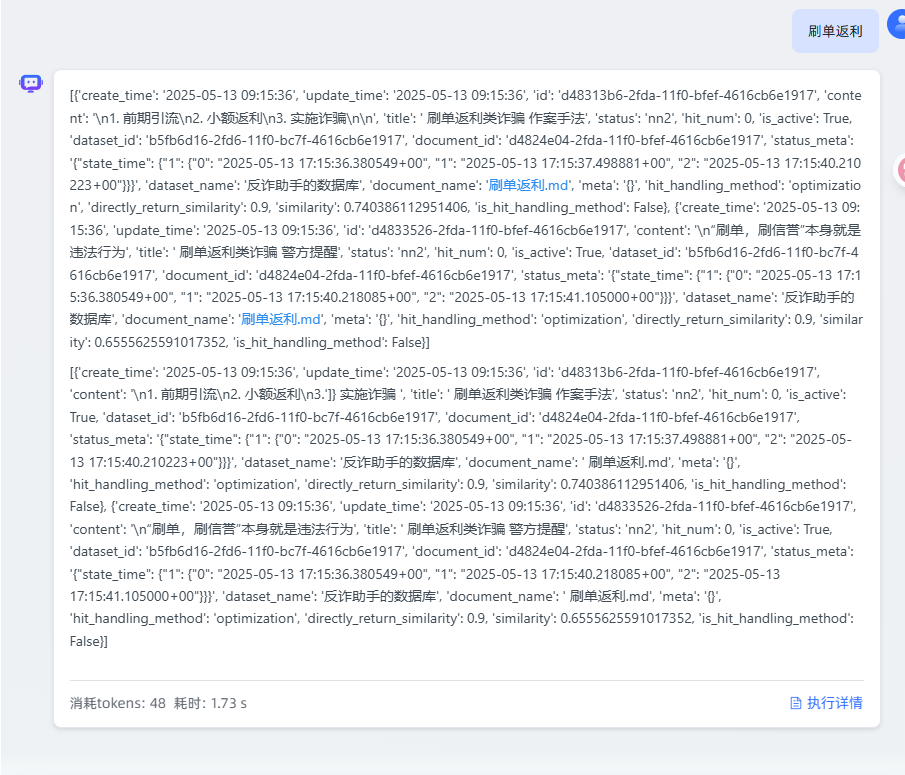Click the 耗时: 1.73 s text
The width and height of the screenshot is (905, 775).
211,703
